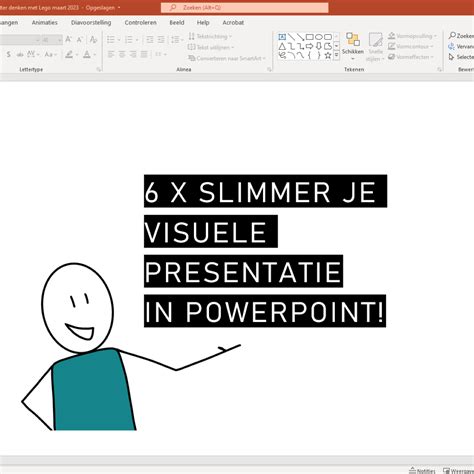Open the font size combo box
This screenshot has height=474, width=474.
52,40
